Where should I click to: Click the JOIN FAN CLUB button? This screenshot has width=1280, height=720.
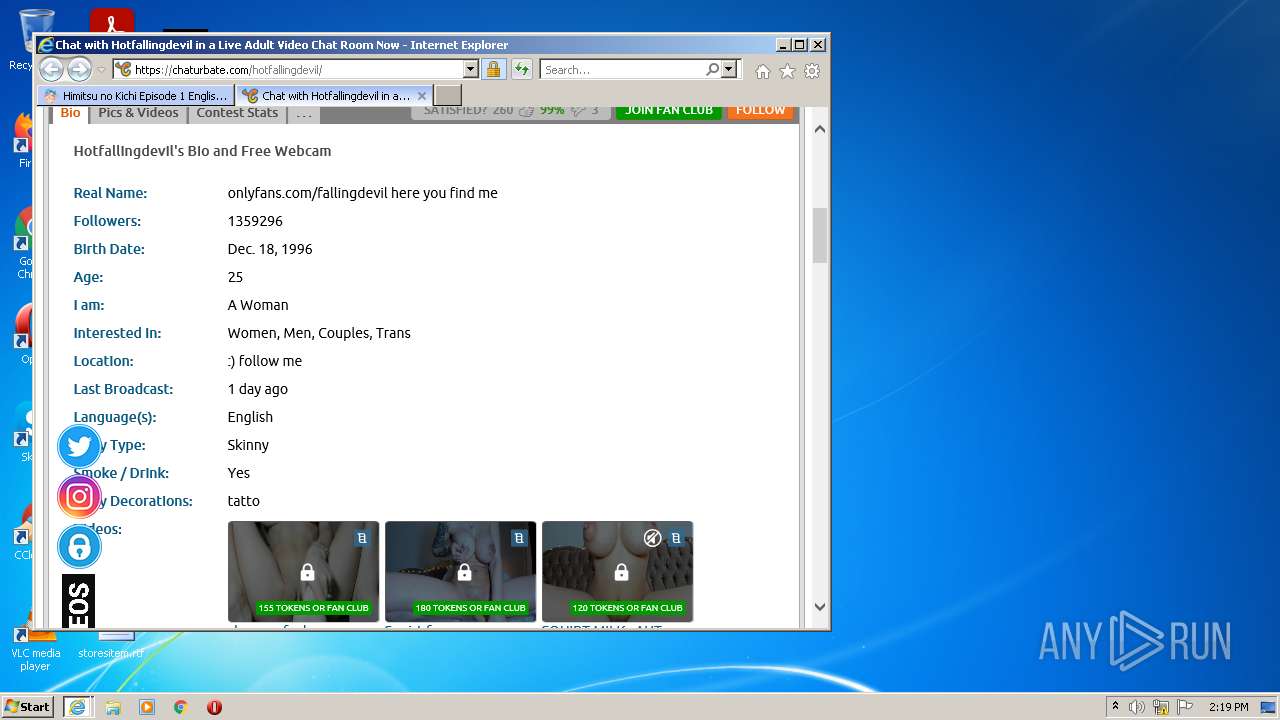coord(669,110)
